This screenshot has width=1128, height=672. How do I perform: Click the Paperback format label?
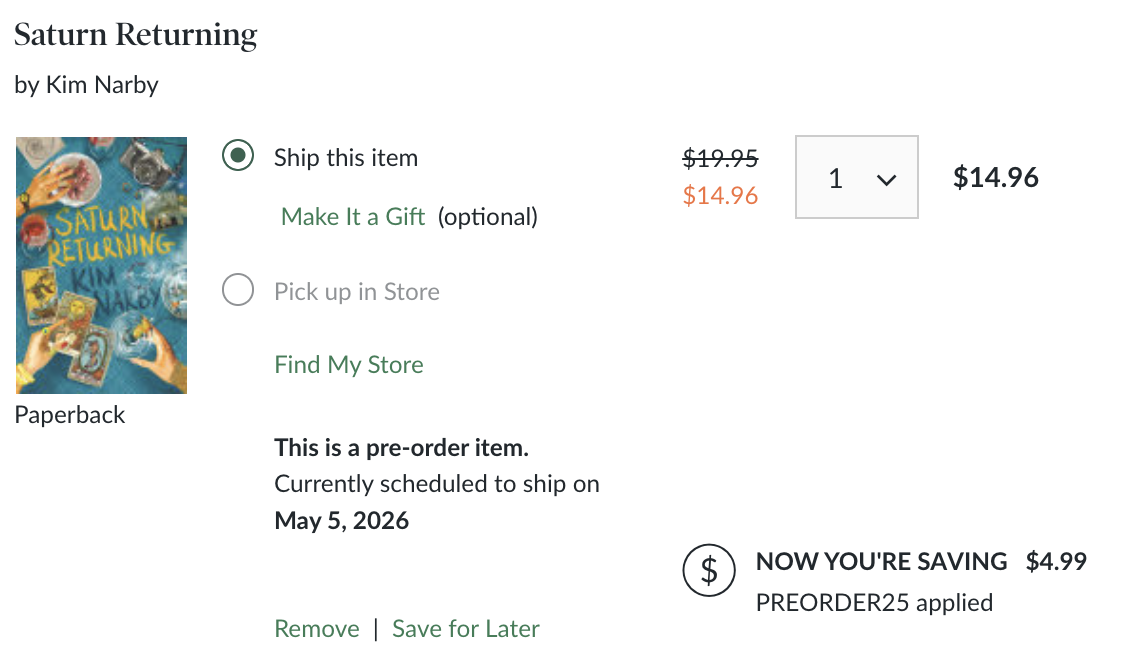tap(70, 415)
